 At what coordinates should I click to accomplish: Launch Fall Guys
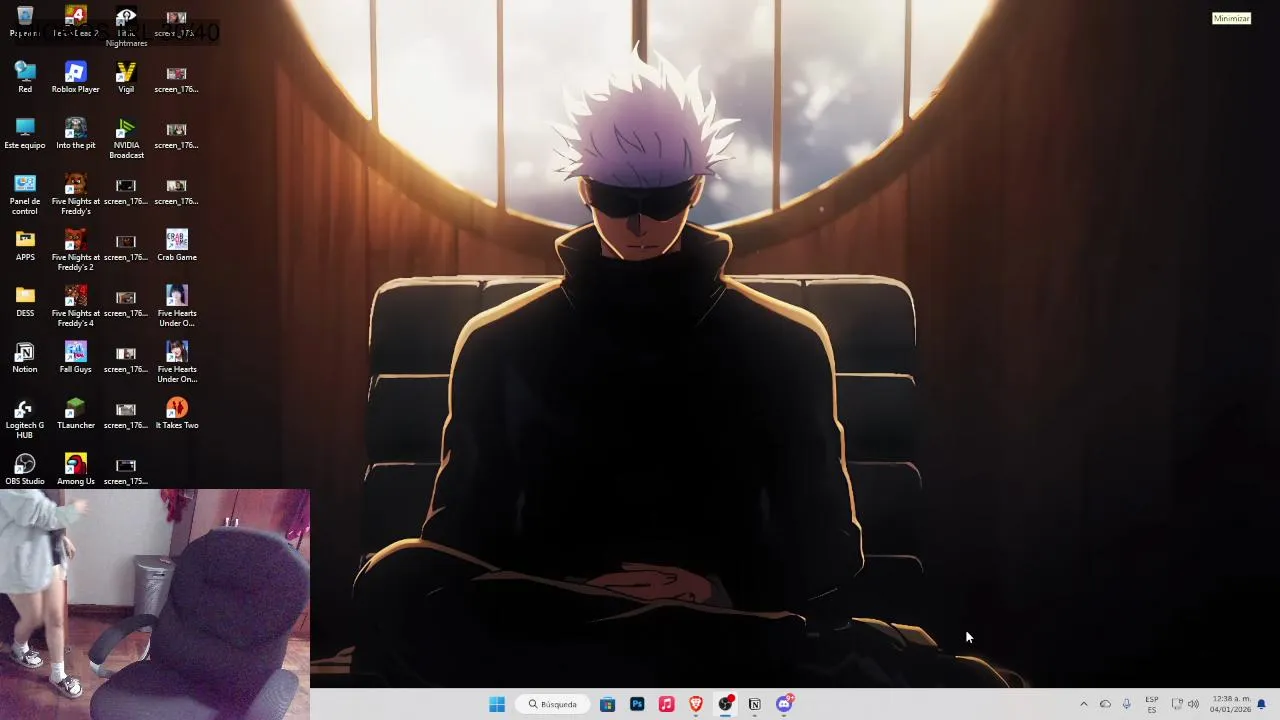point(76,358)
